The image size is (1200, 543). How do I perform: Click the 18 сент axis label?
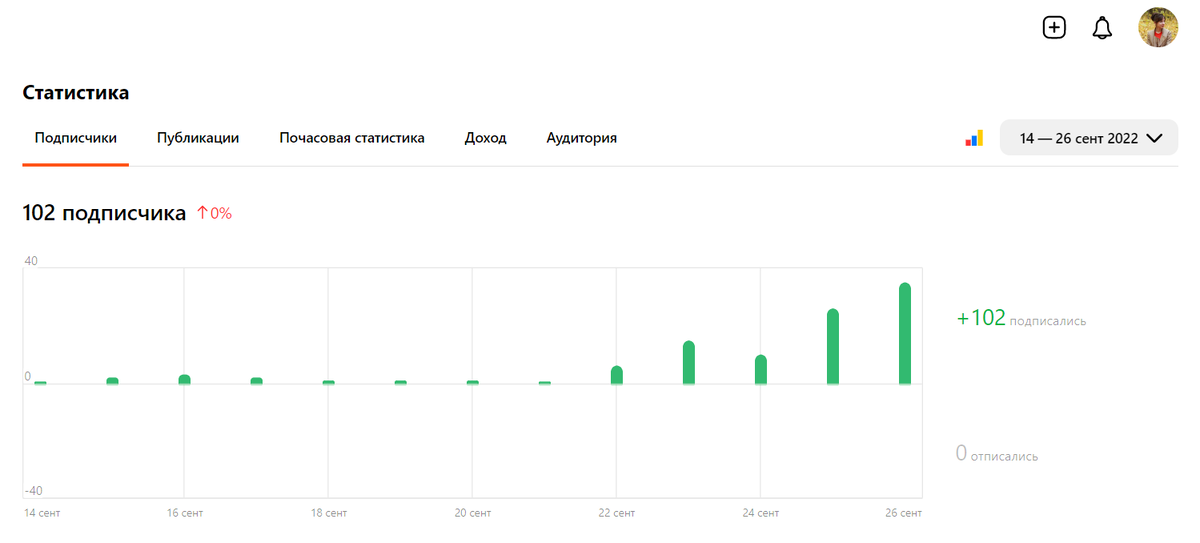(329, 513)
